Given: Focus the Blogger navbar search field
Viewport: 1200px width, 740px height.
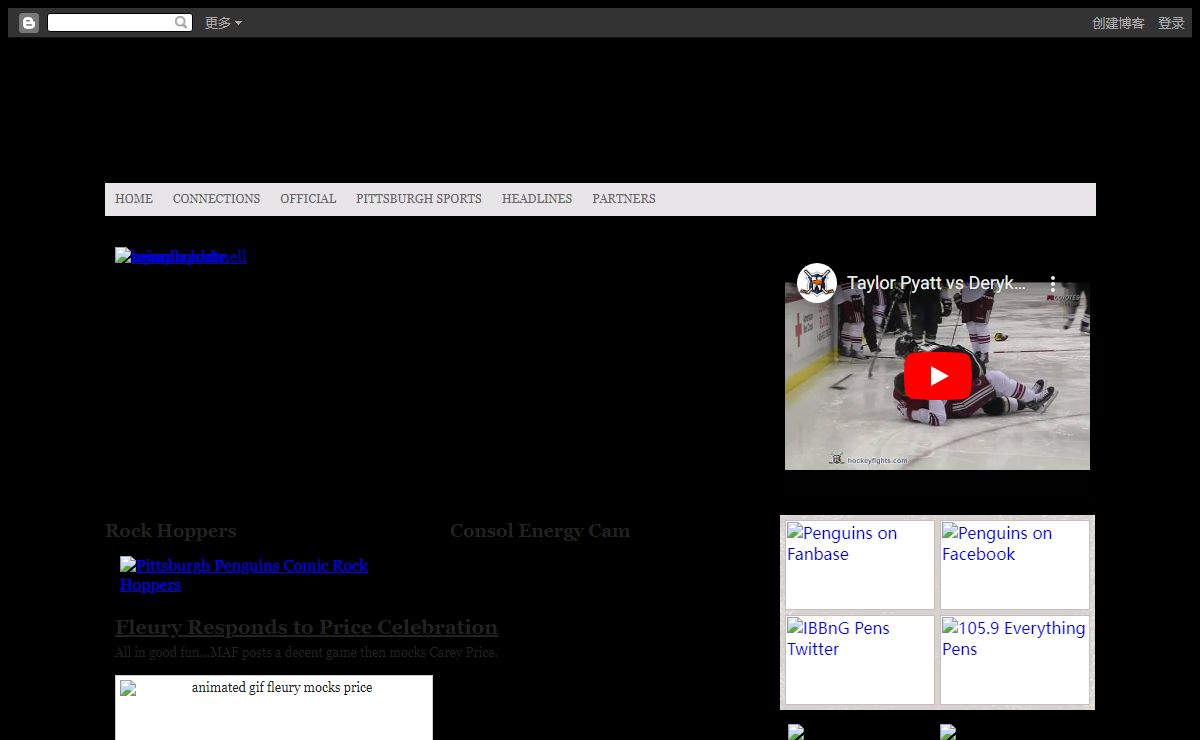Looking at the screenshot, I should 119,22.
